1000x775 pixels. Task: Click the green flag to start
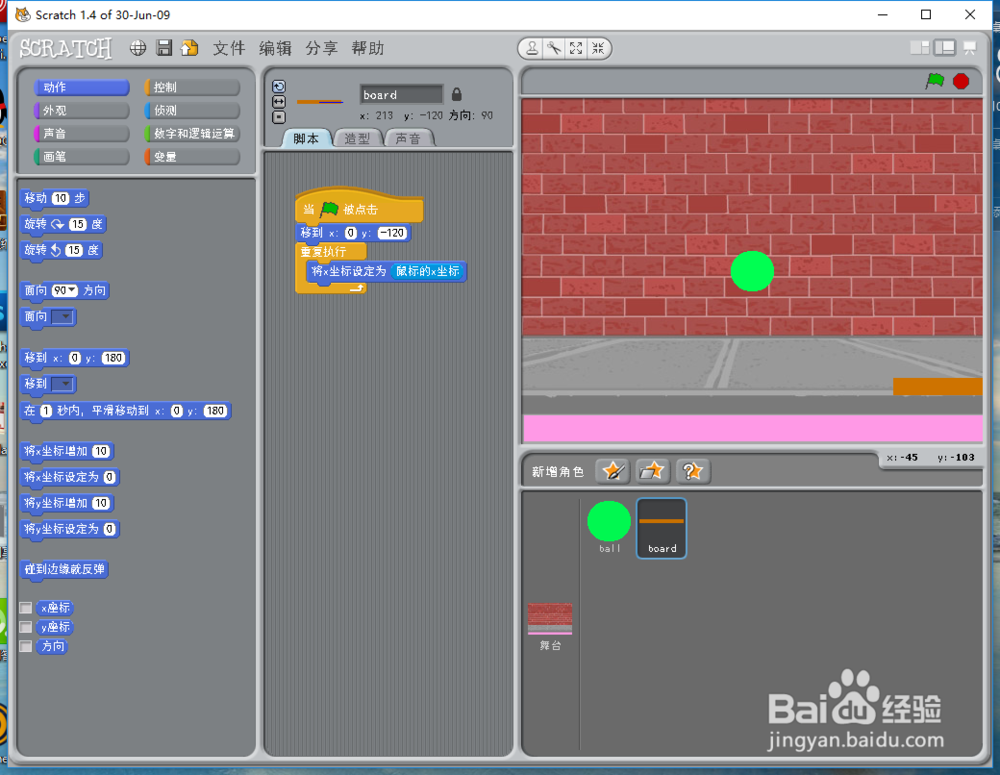935,81
